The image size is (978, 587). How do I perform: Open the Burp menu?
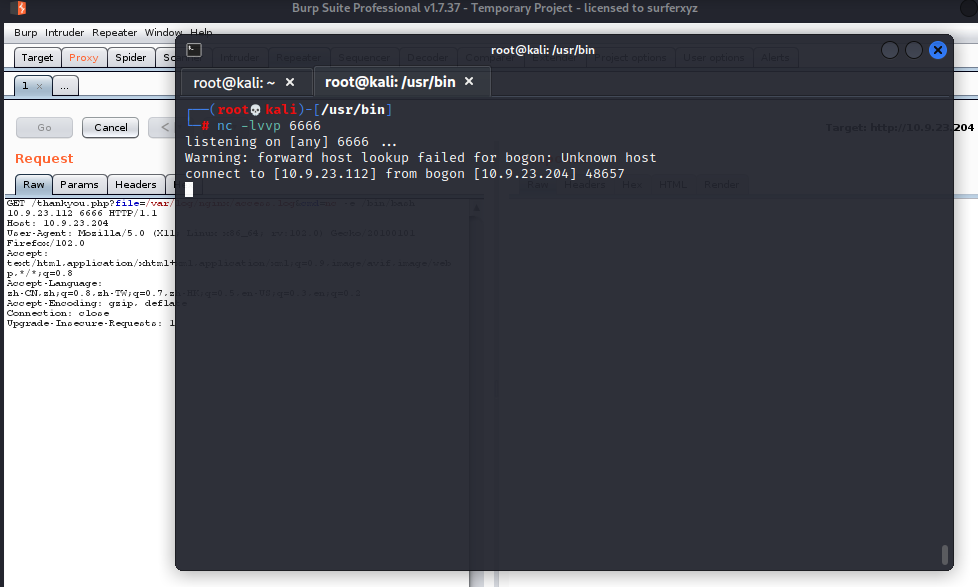tap(26, 32)
